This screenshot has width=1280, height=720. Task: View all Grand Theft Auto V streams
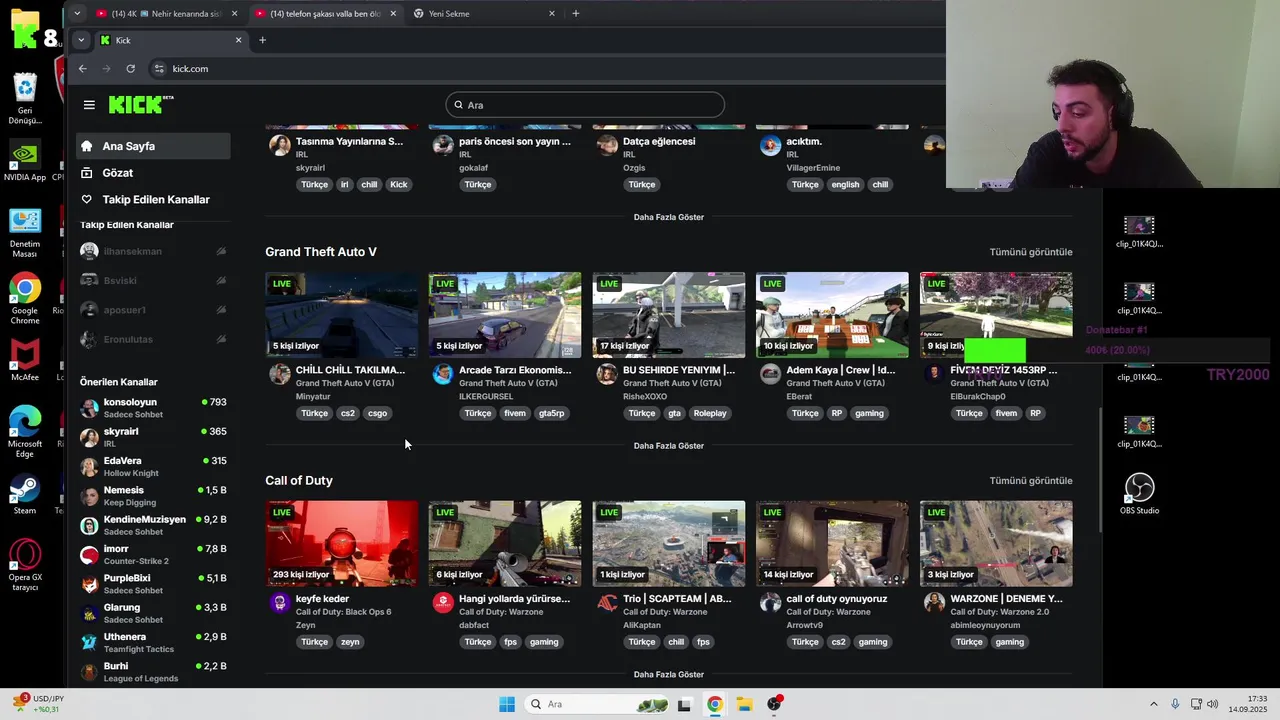click(x=1030, y=252)
